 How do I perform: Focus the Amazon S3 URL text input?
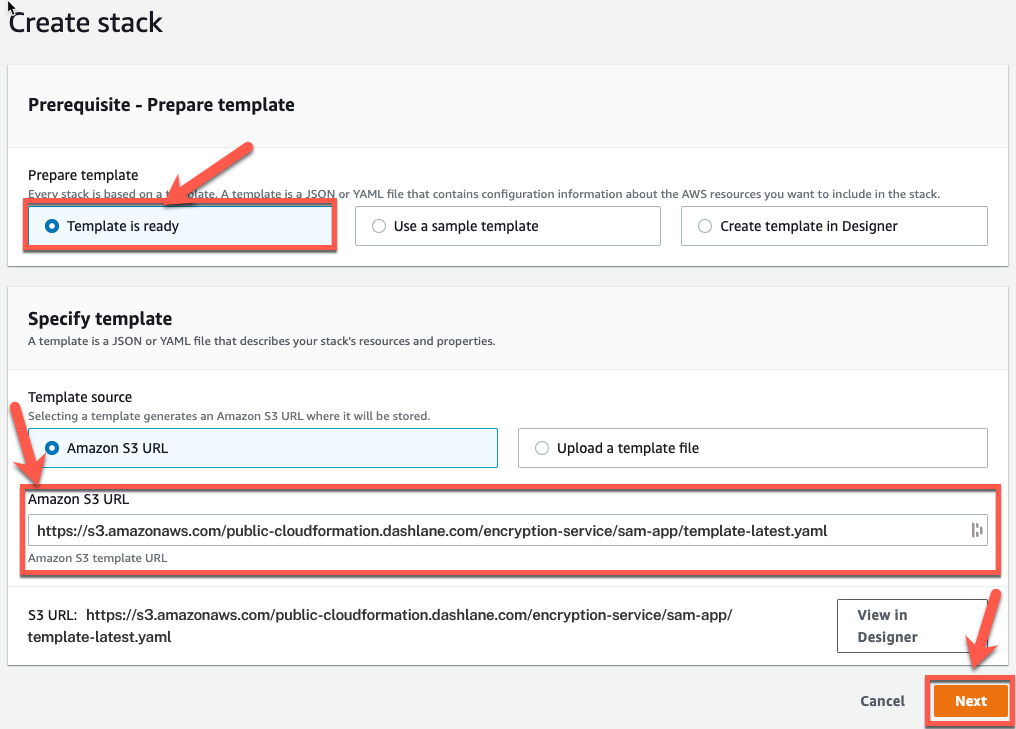tap(507, 531)
